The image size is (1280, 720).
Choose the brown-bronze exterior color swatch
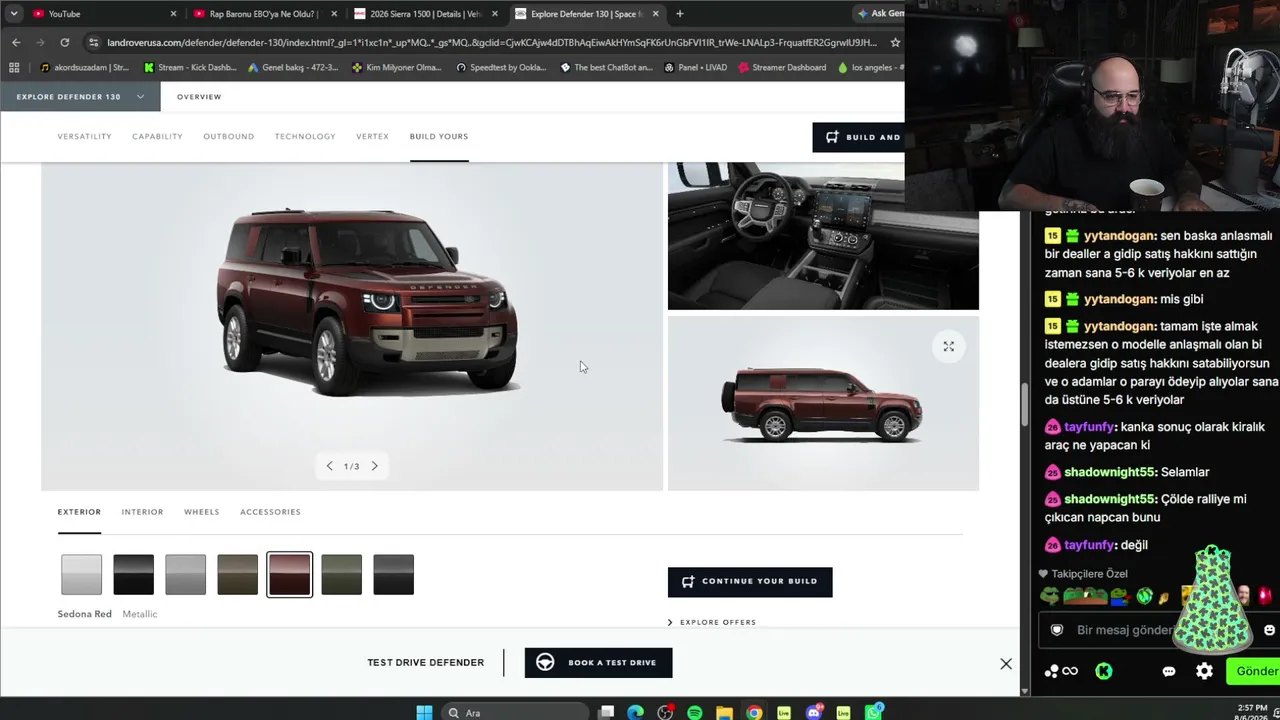point(238,575)
